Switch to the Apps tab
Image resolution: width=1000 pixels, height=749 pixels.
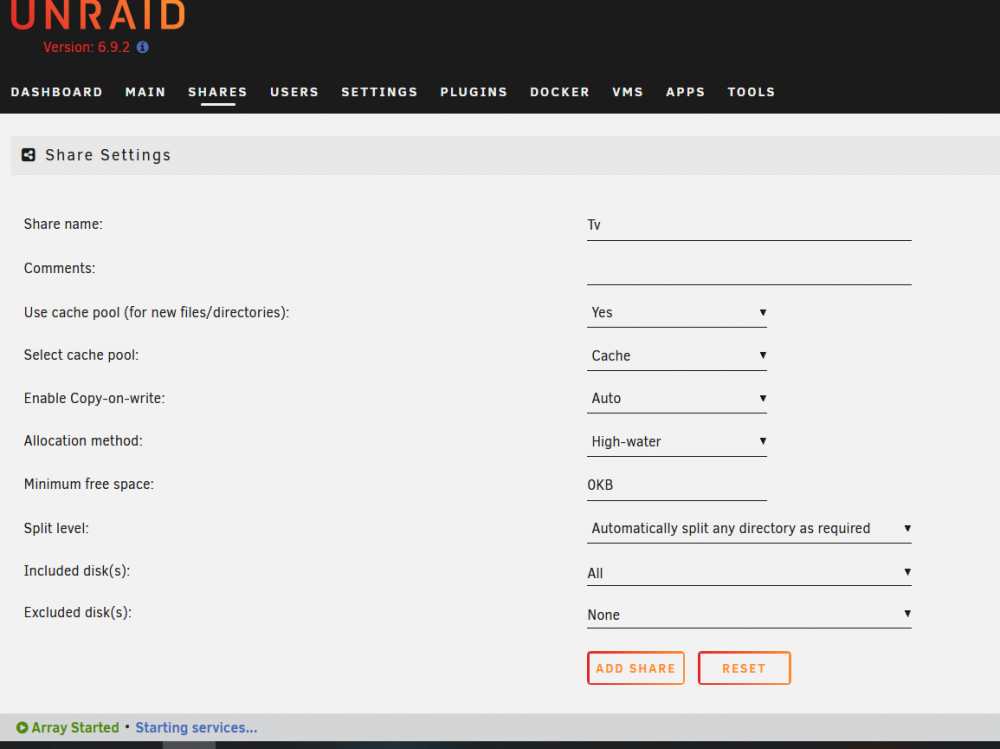[686, 92]
